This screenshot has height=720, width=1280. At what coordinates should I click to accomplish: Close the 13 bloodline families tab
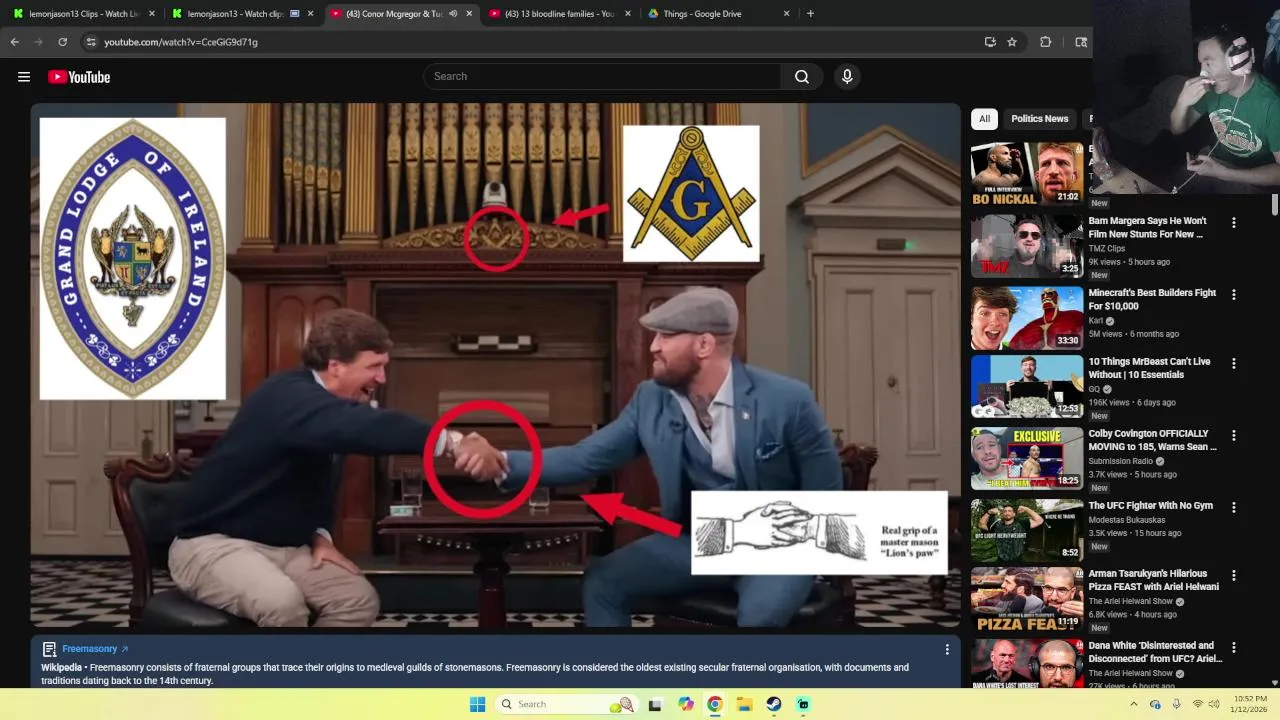[x=628, y=14]
